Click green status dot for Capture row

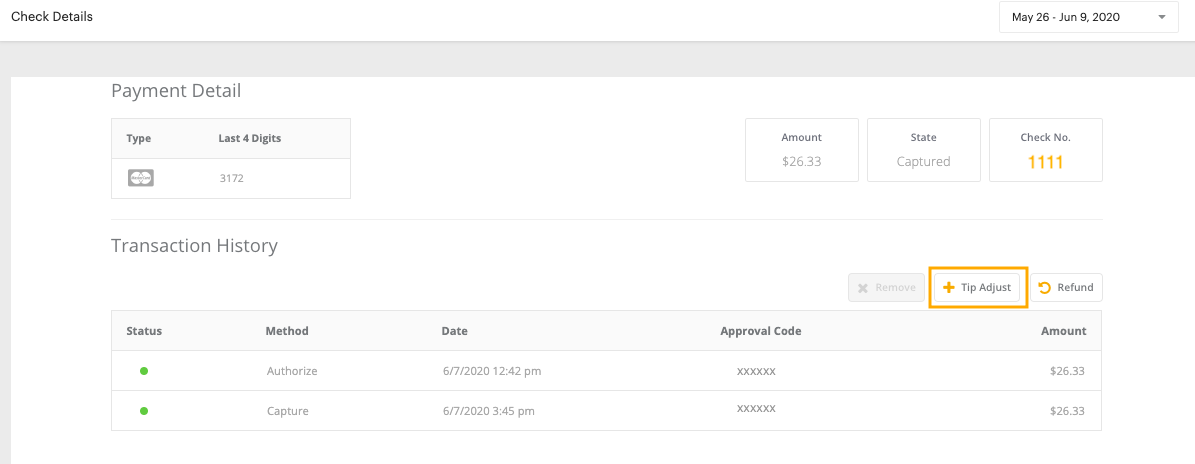tap(144, 411)
